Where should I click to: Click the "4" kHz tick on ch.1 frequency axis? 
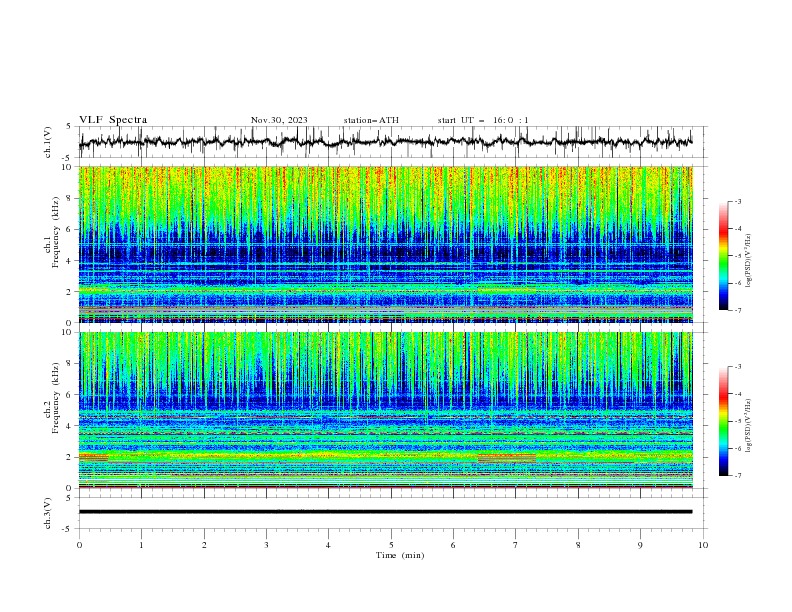click(69, 261)
